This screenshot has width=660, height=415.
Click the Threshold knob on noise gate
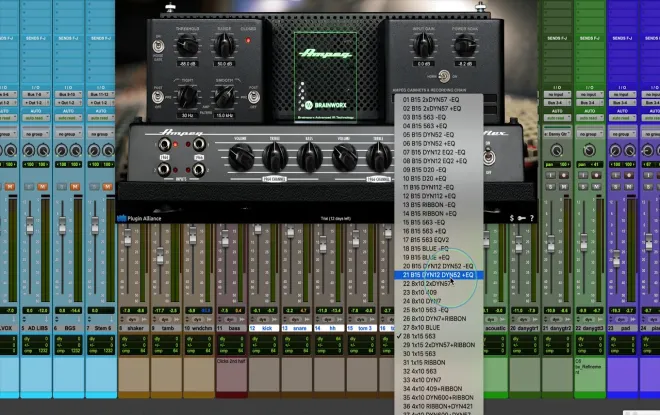(x=187, y=45)
